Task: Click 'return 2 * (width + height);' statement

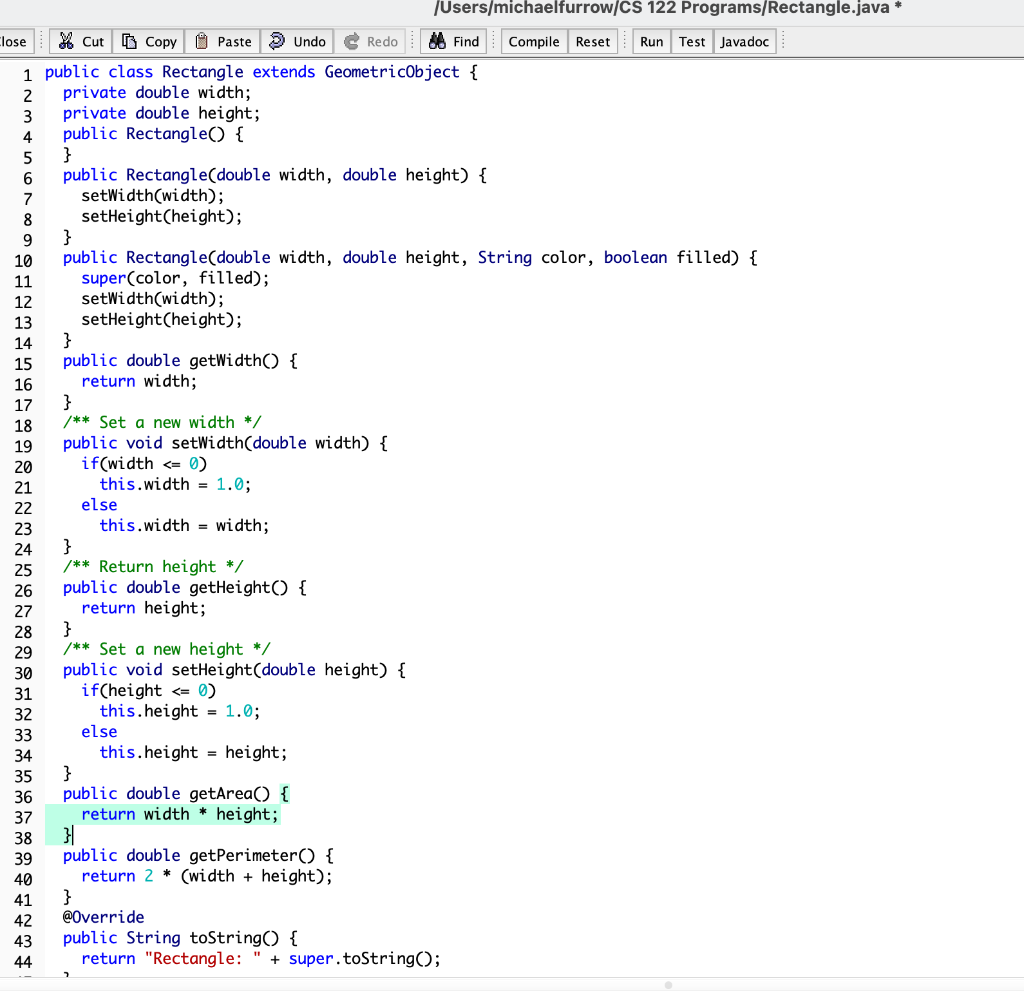Action: point(206,876)
